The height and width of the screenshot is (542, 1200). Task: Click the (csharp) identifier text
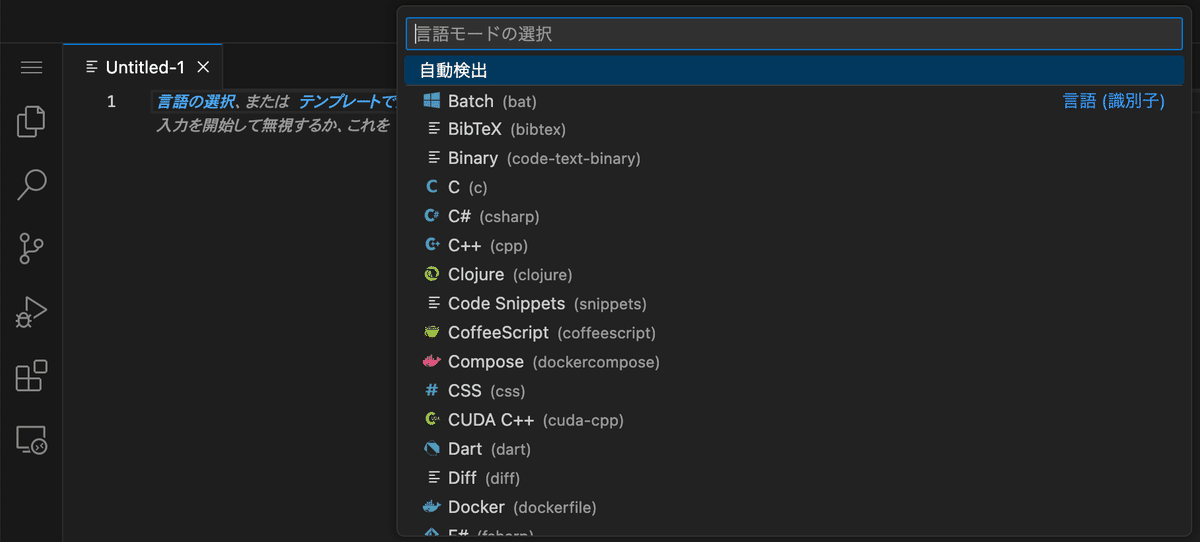pyautogui.click(x=510, y=217)
